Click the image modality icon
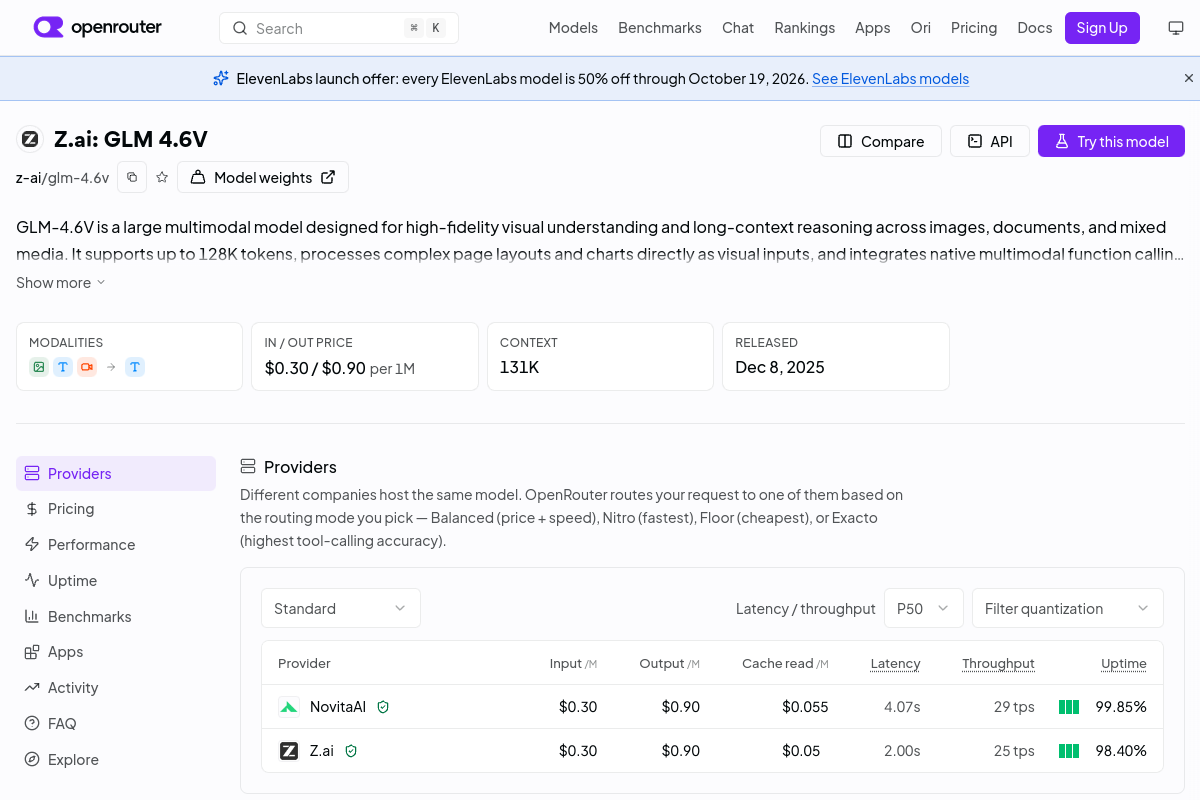1200x800 pixels. (x=38, y=367)
